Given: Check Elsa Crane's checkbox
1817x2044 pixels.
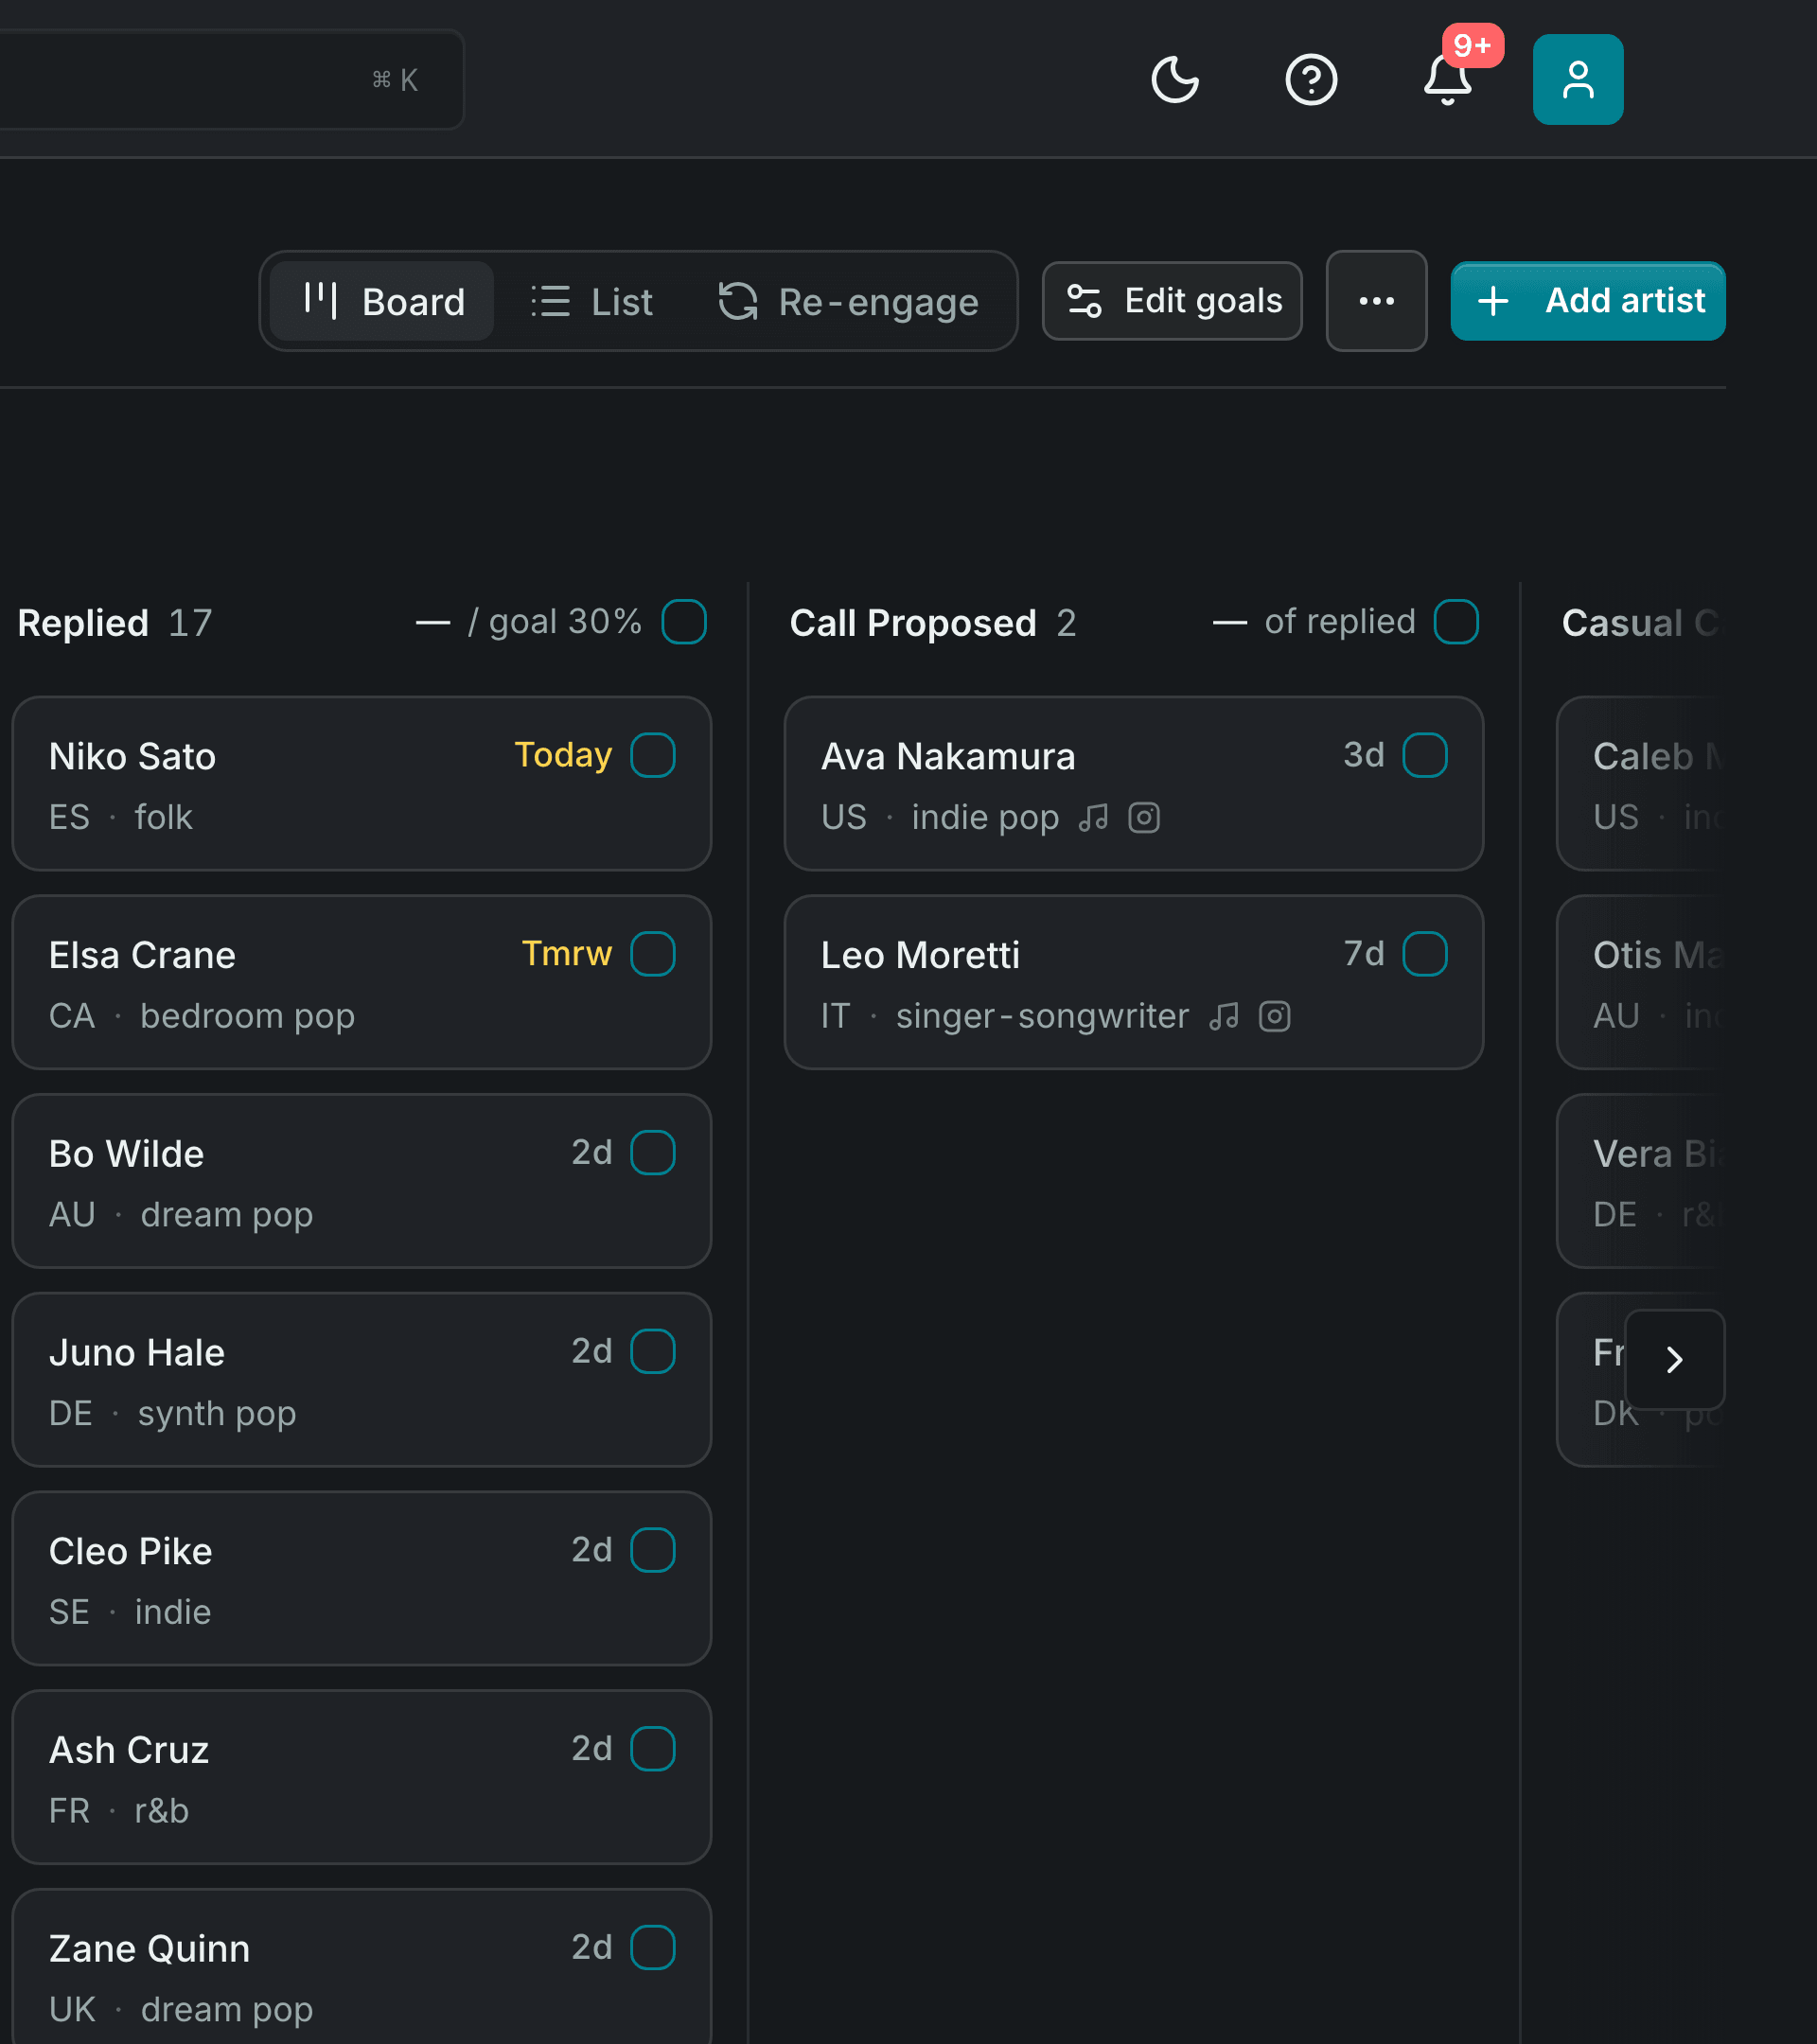Looking at the screenshot, I should pos(653,954).
